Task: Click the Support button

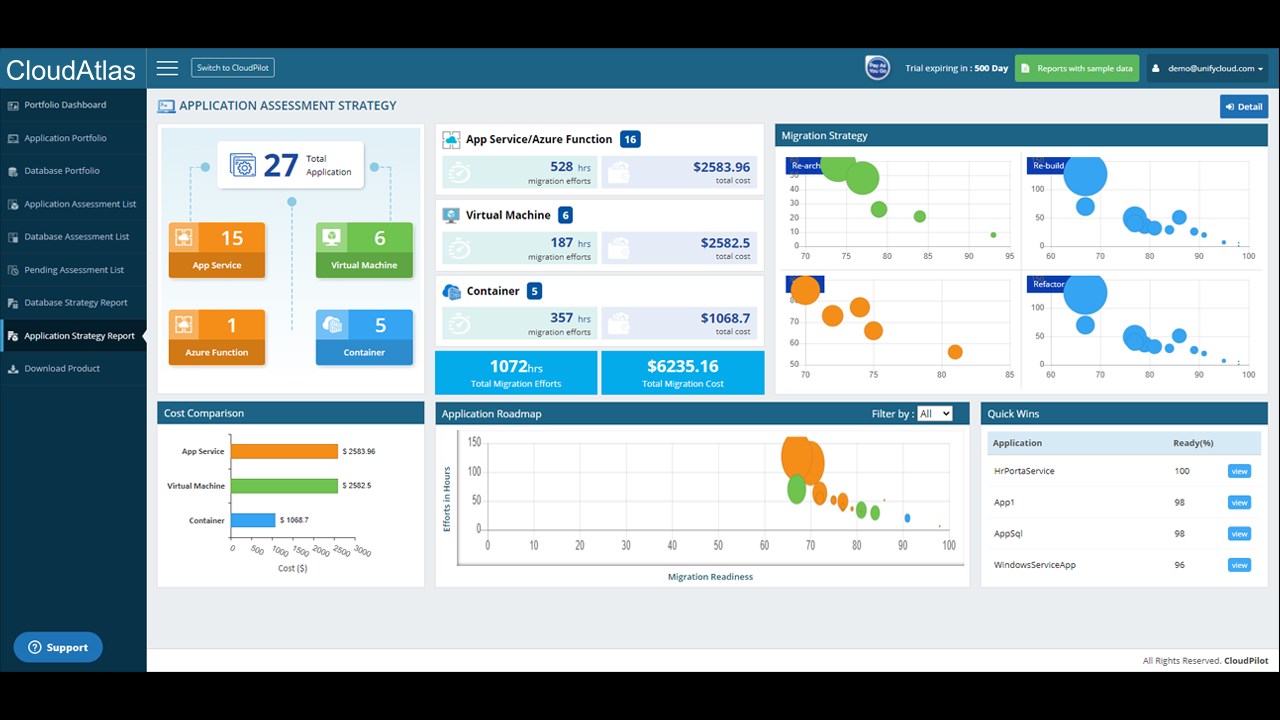Action: (58, 647)
